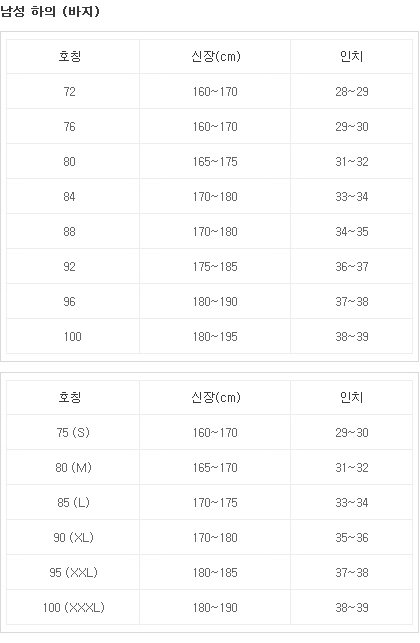Select the 80 (M) size cell

click(x=73, y=467)
